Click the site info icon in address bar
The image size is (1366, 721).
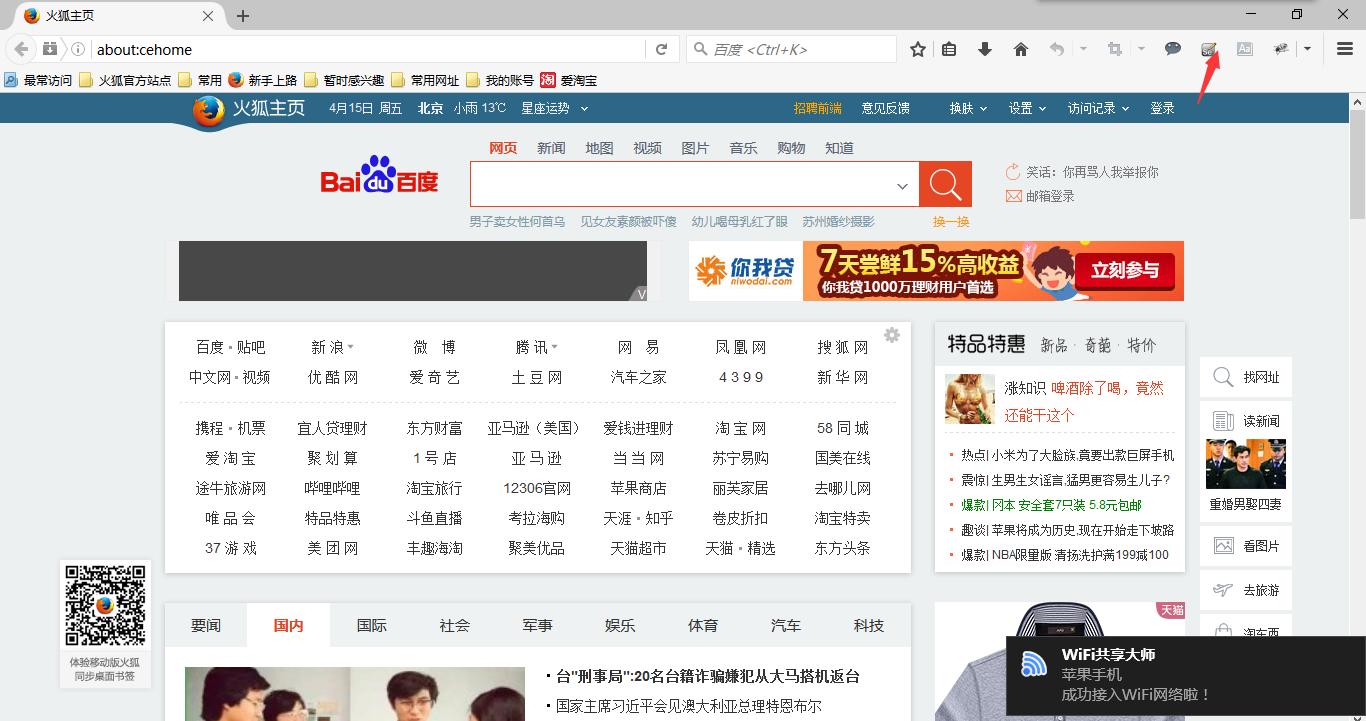78,49
